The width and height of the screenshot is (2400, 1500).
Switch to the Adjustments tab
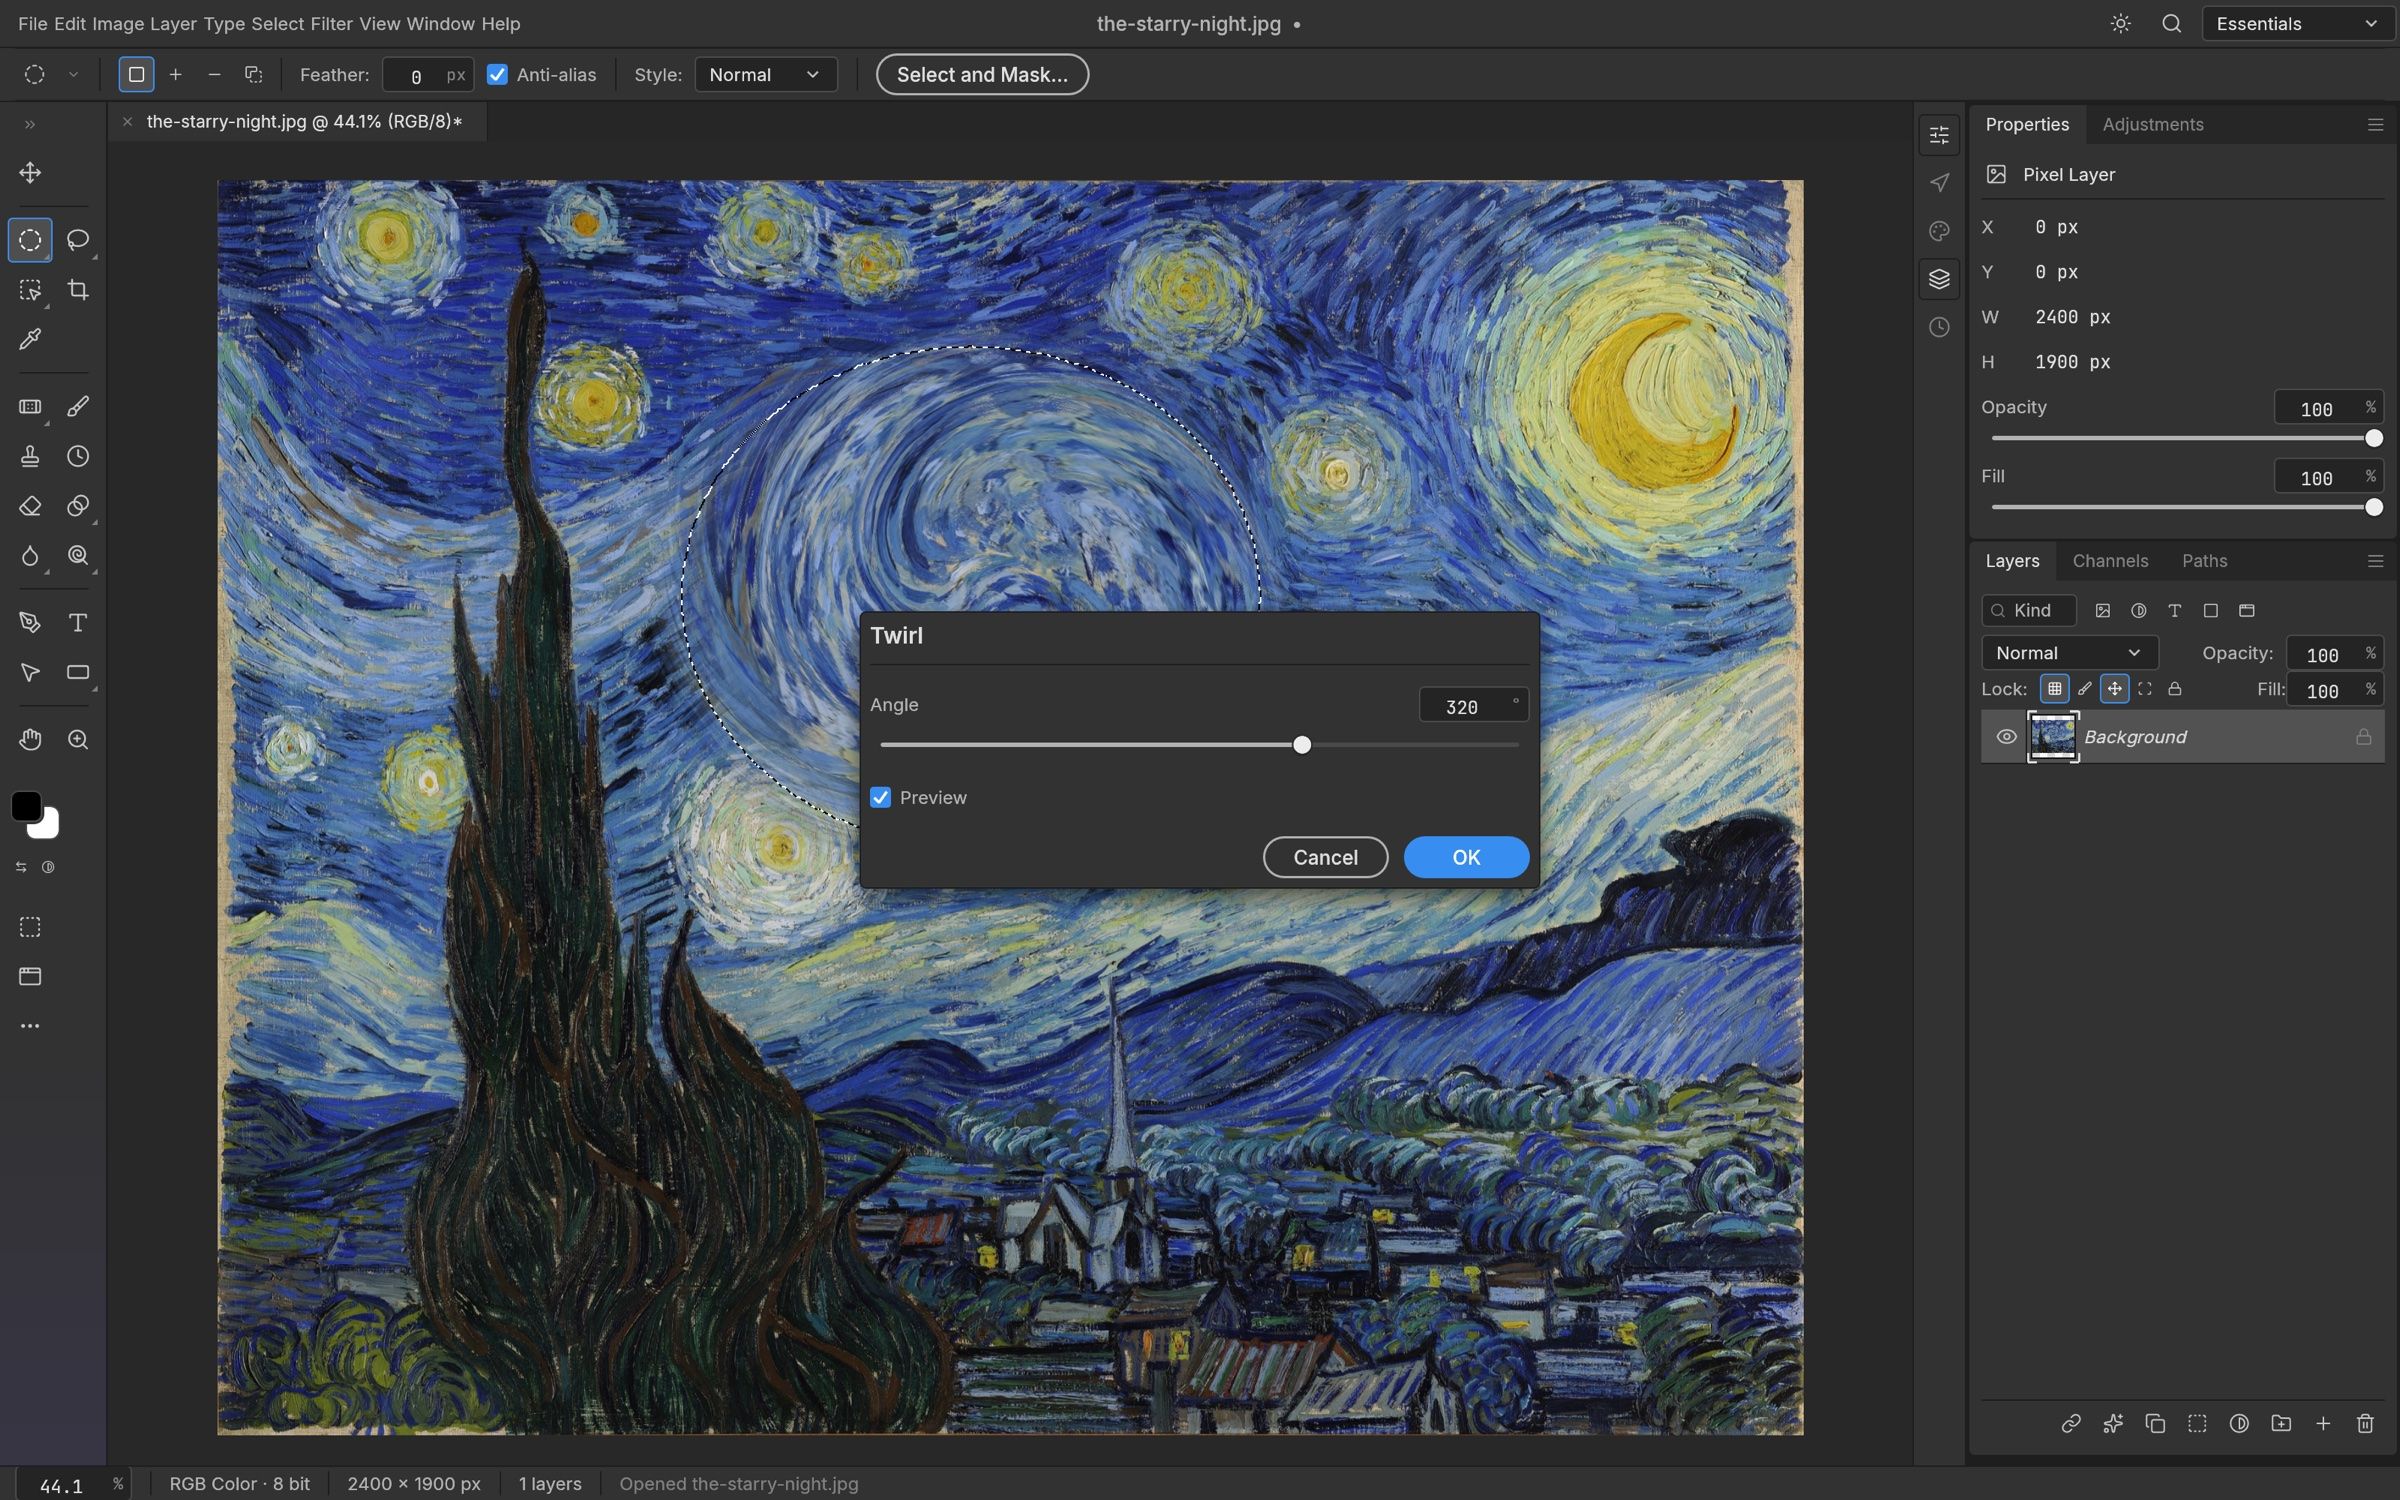tap(2153, 125)
